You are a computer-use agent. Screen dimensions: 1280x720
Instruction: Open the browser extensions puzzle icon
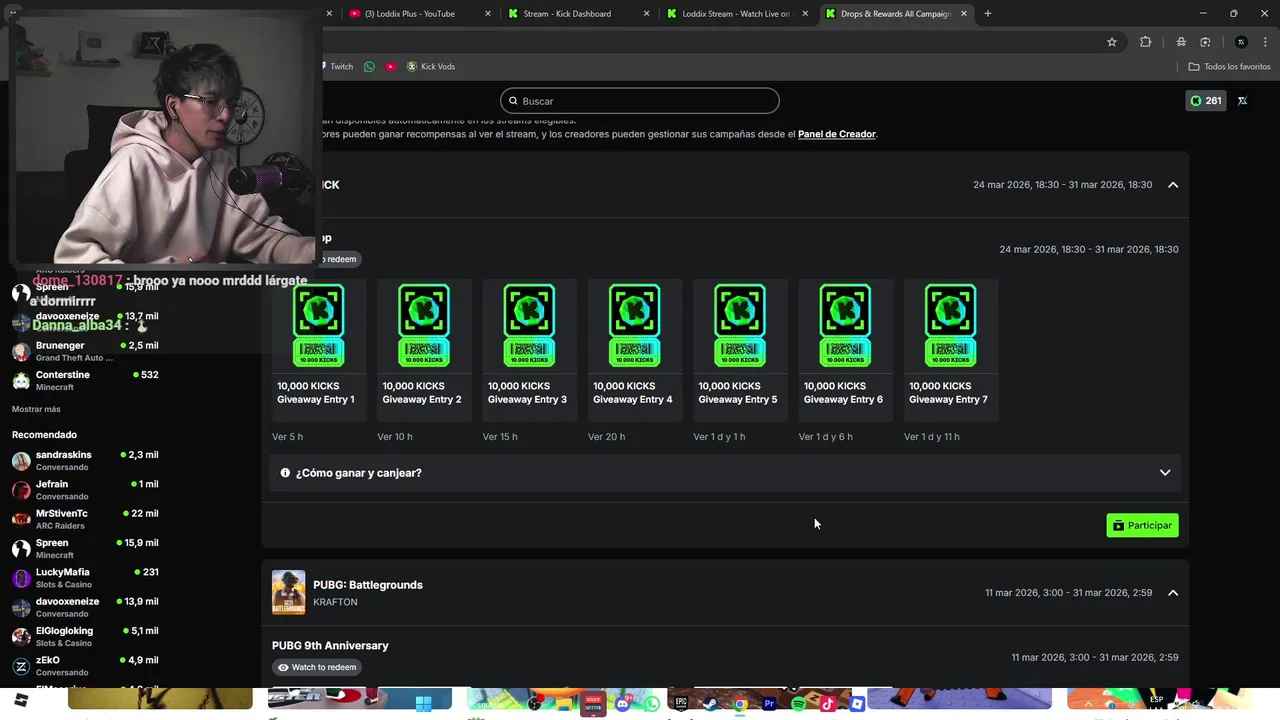[x=1145, y=42]
